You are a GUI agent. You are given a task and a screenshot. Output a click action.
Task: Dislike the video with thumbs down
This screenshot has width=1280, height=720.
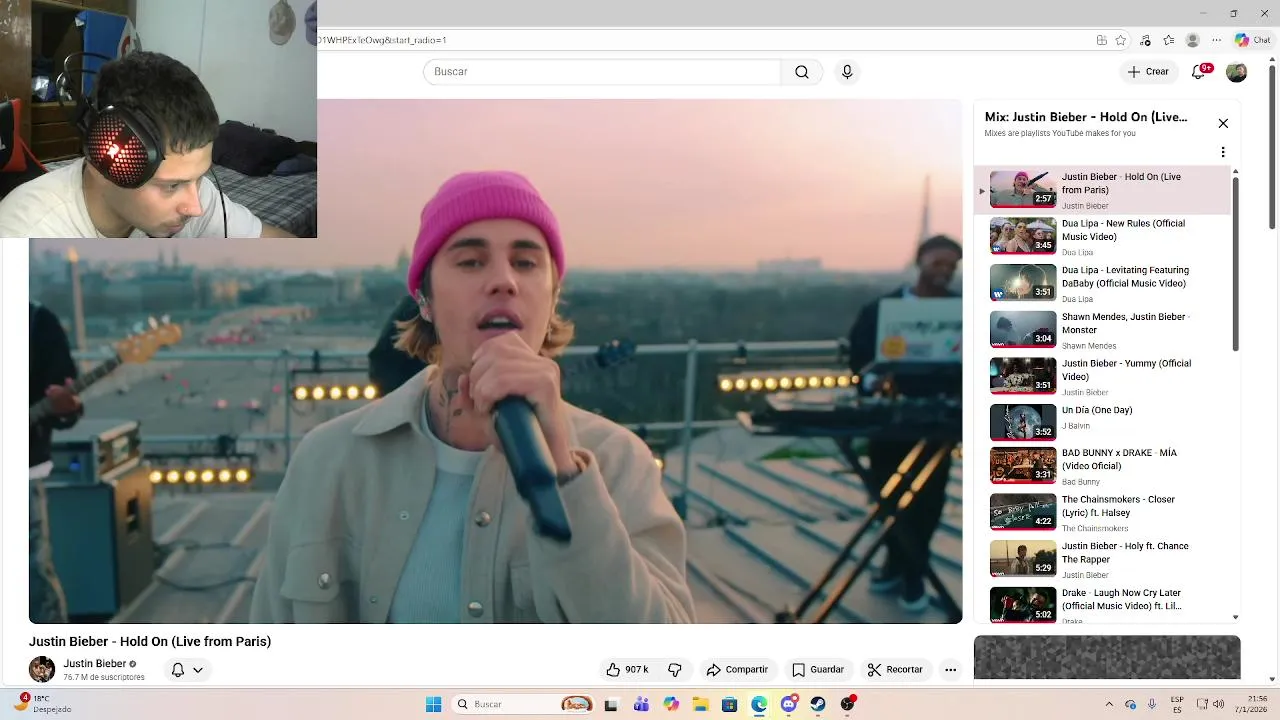click(x=675, y=670)
